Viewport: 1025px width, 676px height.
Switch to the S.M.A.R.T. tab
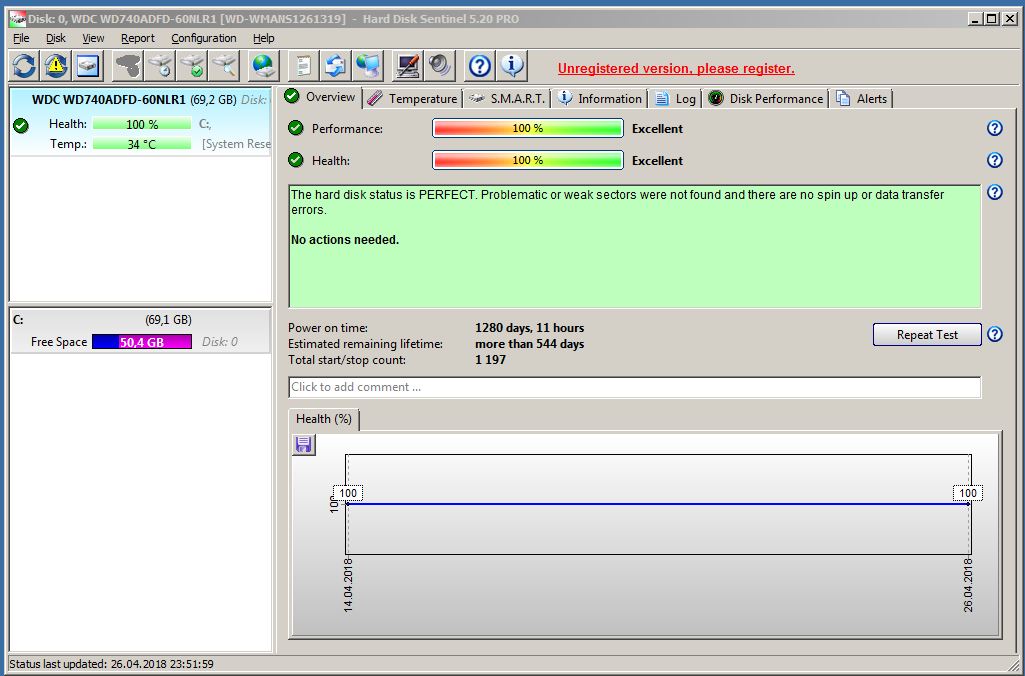coord(508,98)
